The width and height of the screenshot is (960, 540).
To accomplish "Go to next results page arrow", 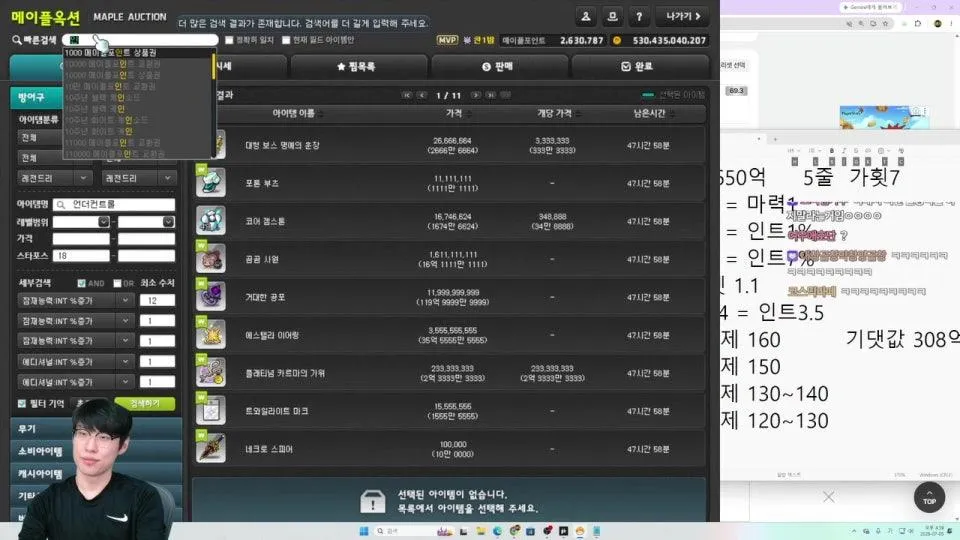I will 476,95.
